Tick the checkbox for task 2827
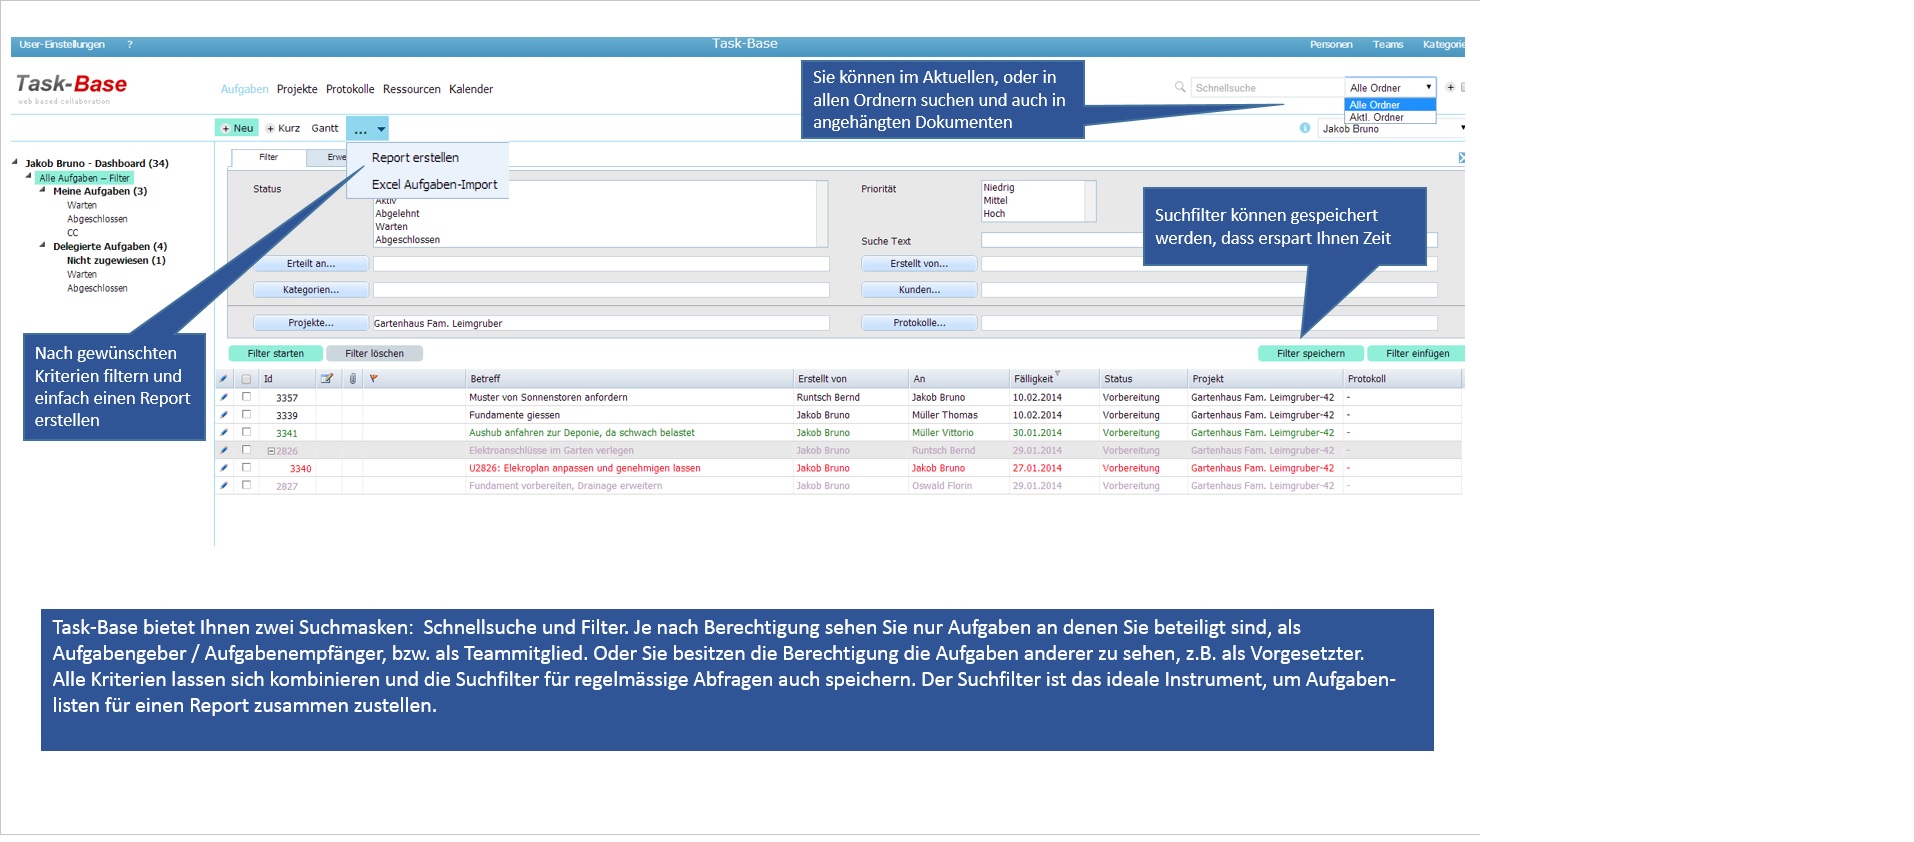The image size is (1914, 842). click(246, 485)
